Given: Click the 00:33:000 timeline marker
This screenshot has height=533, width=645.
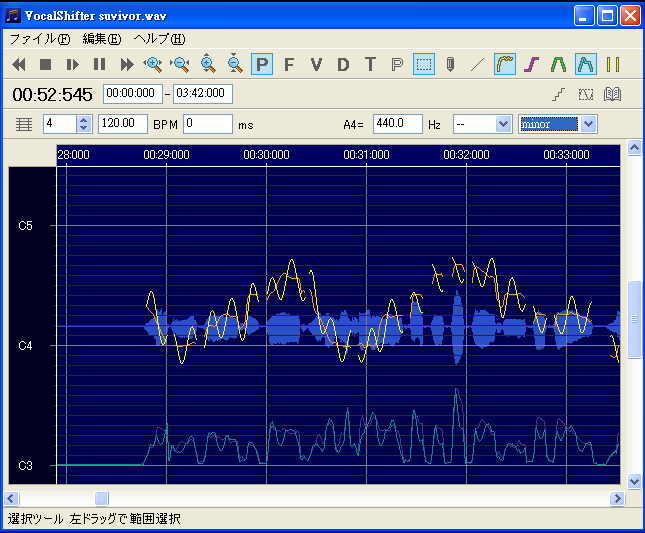Looking at the screenshot, I should point(566,155).
